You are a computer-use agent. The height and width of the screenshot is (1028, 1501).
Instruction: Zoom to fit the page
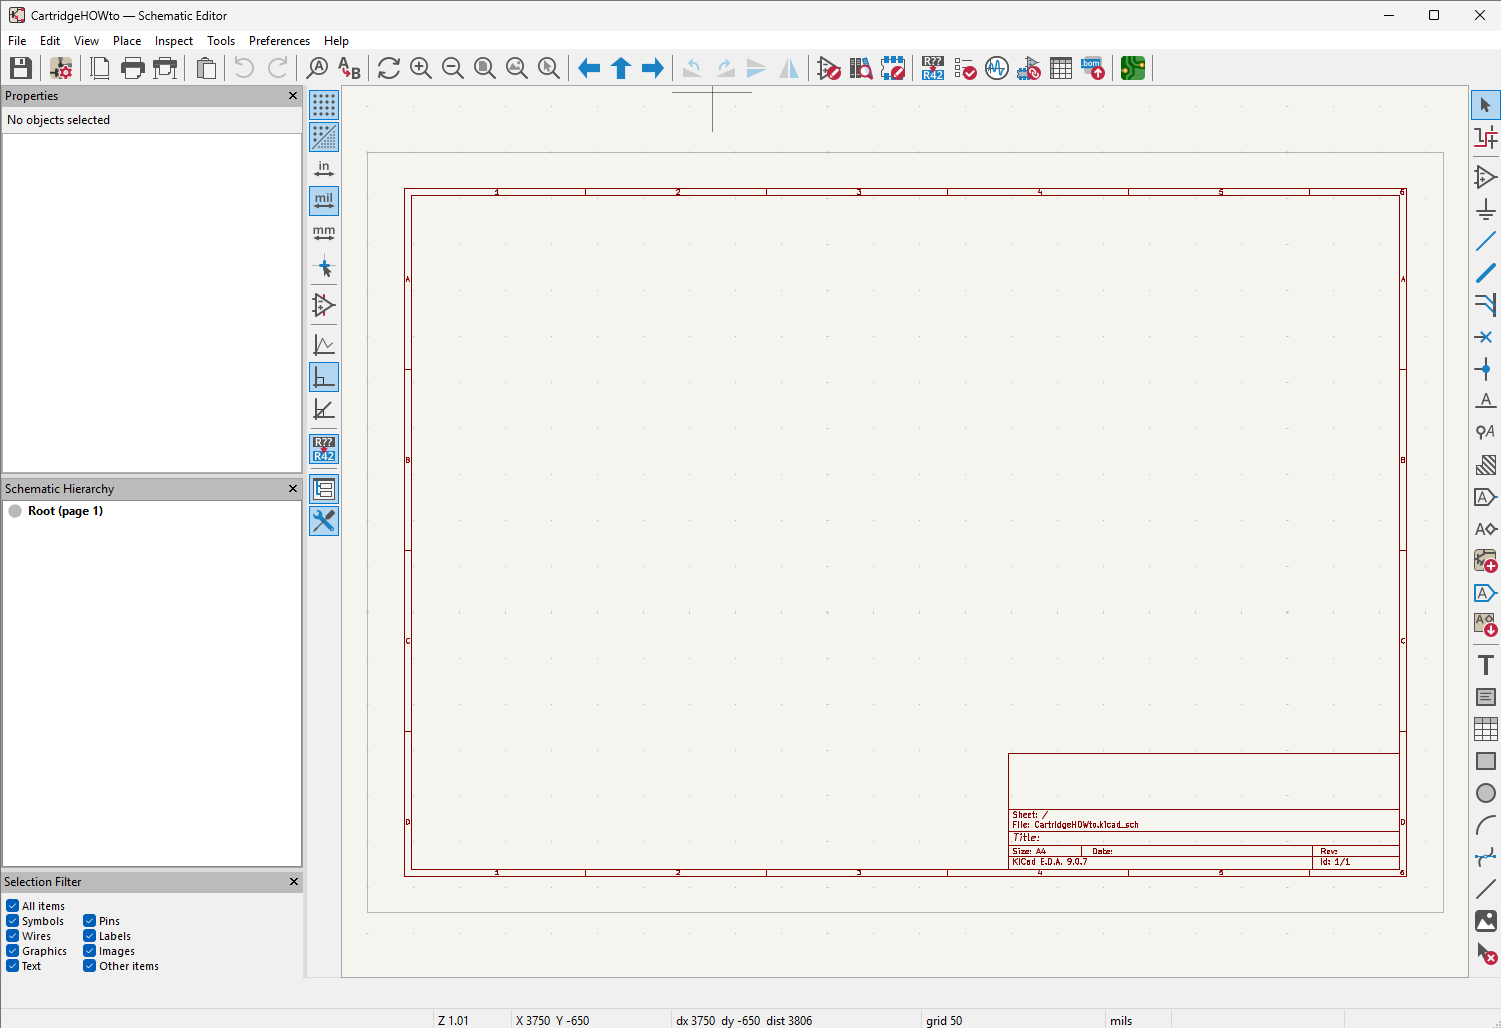[485, 68]
